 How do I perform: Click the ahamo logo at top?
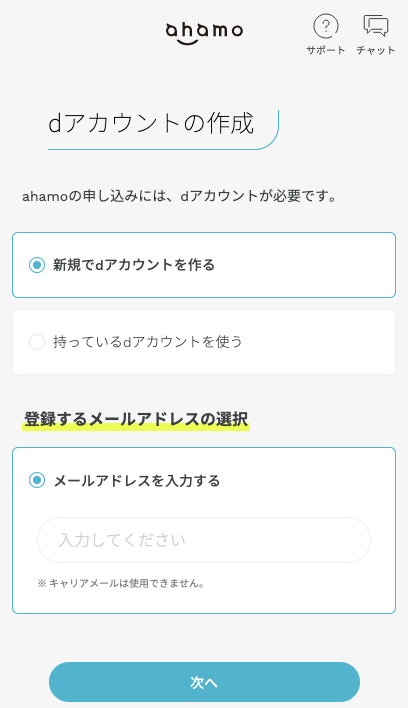pos(204,33)
